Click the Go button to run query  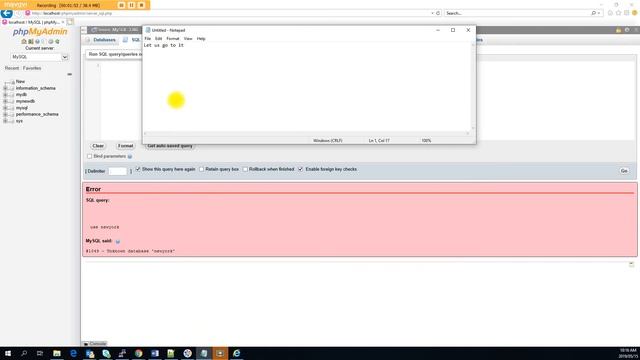[x=624, y=171]
